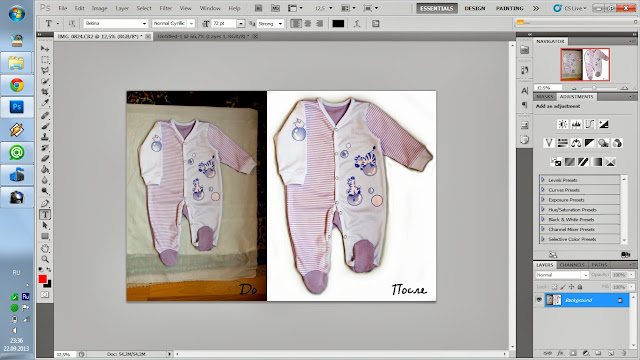Add a Curves adjustment

pos(590,124)
